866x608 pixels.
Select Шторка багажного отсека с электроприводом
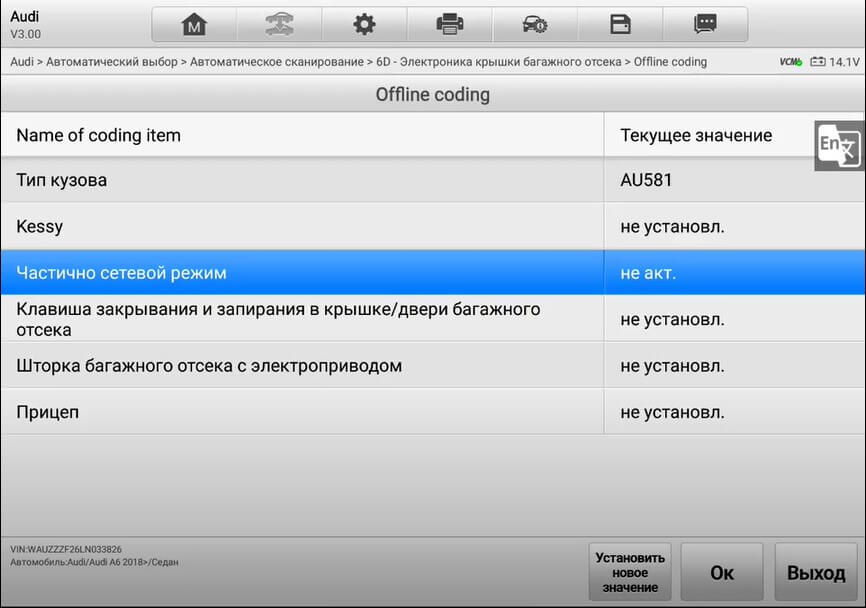click(433, 366)
